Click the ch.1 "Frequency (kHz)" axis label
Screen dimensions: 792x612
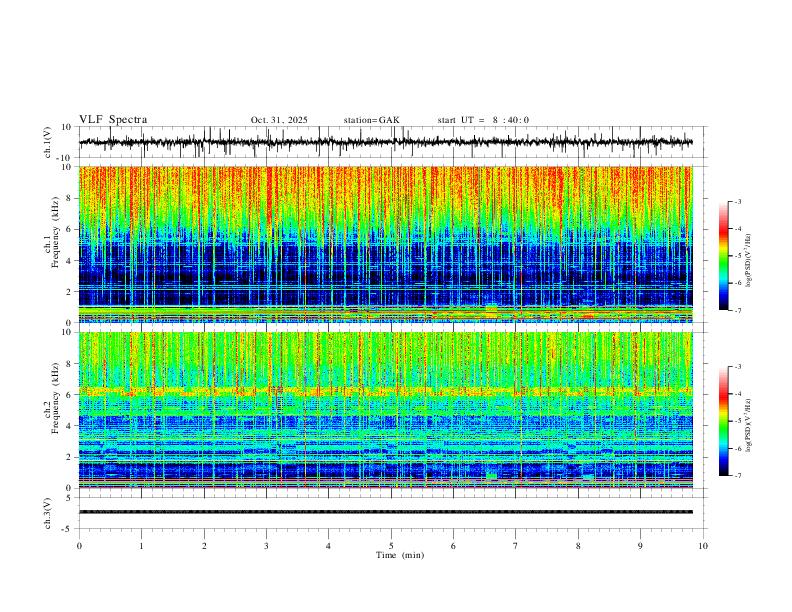point(55,230)
